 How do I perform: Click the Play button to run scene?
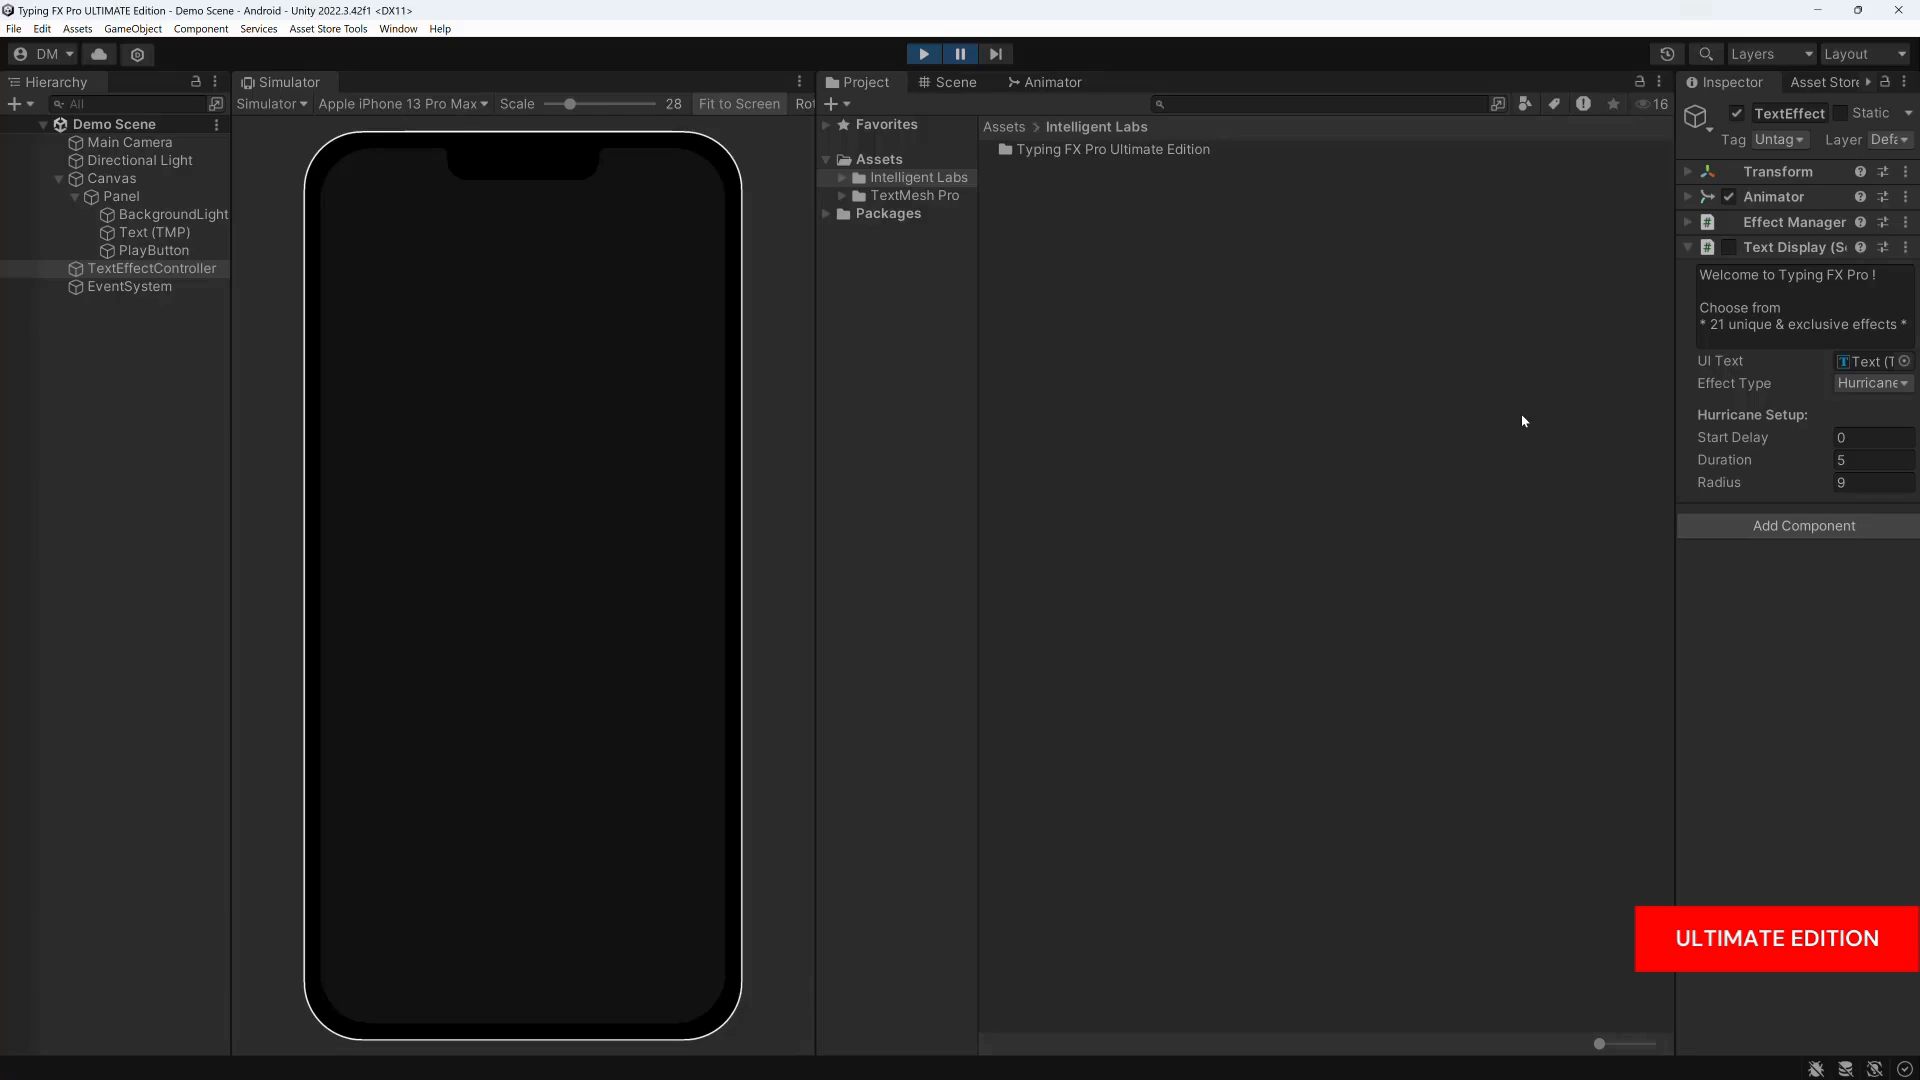tap(923, 54)
